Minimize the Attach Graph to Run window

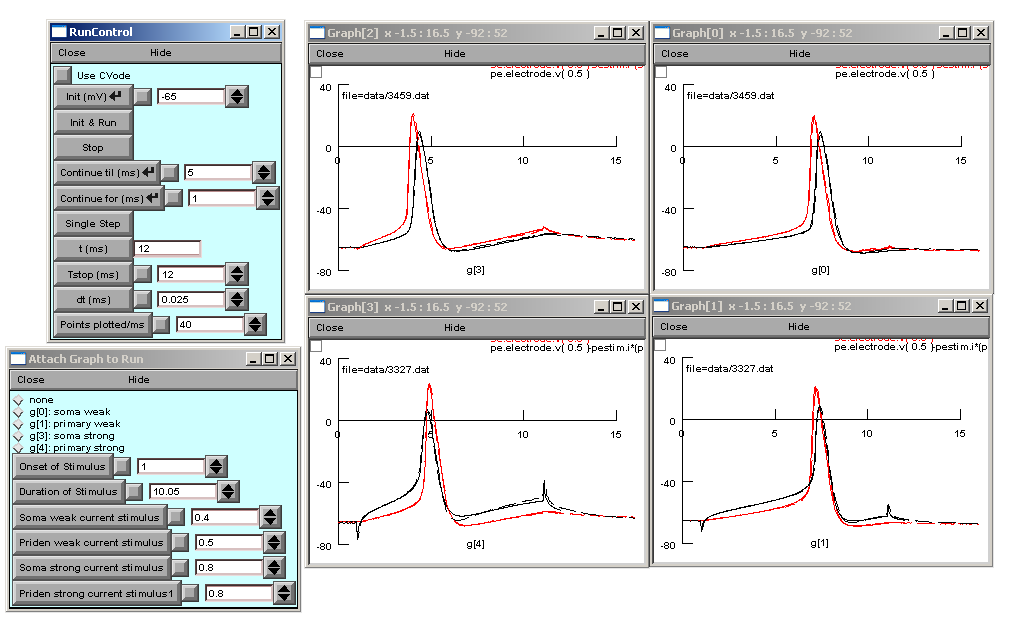251,359
